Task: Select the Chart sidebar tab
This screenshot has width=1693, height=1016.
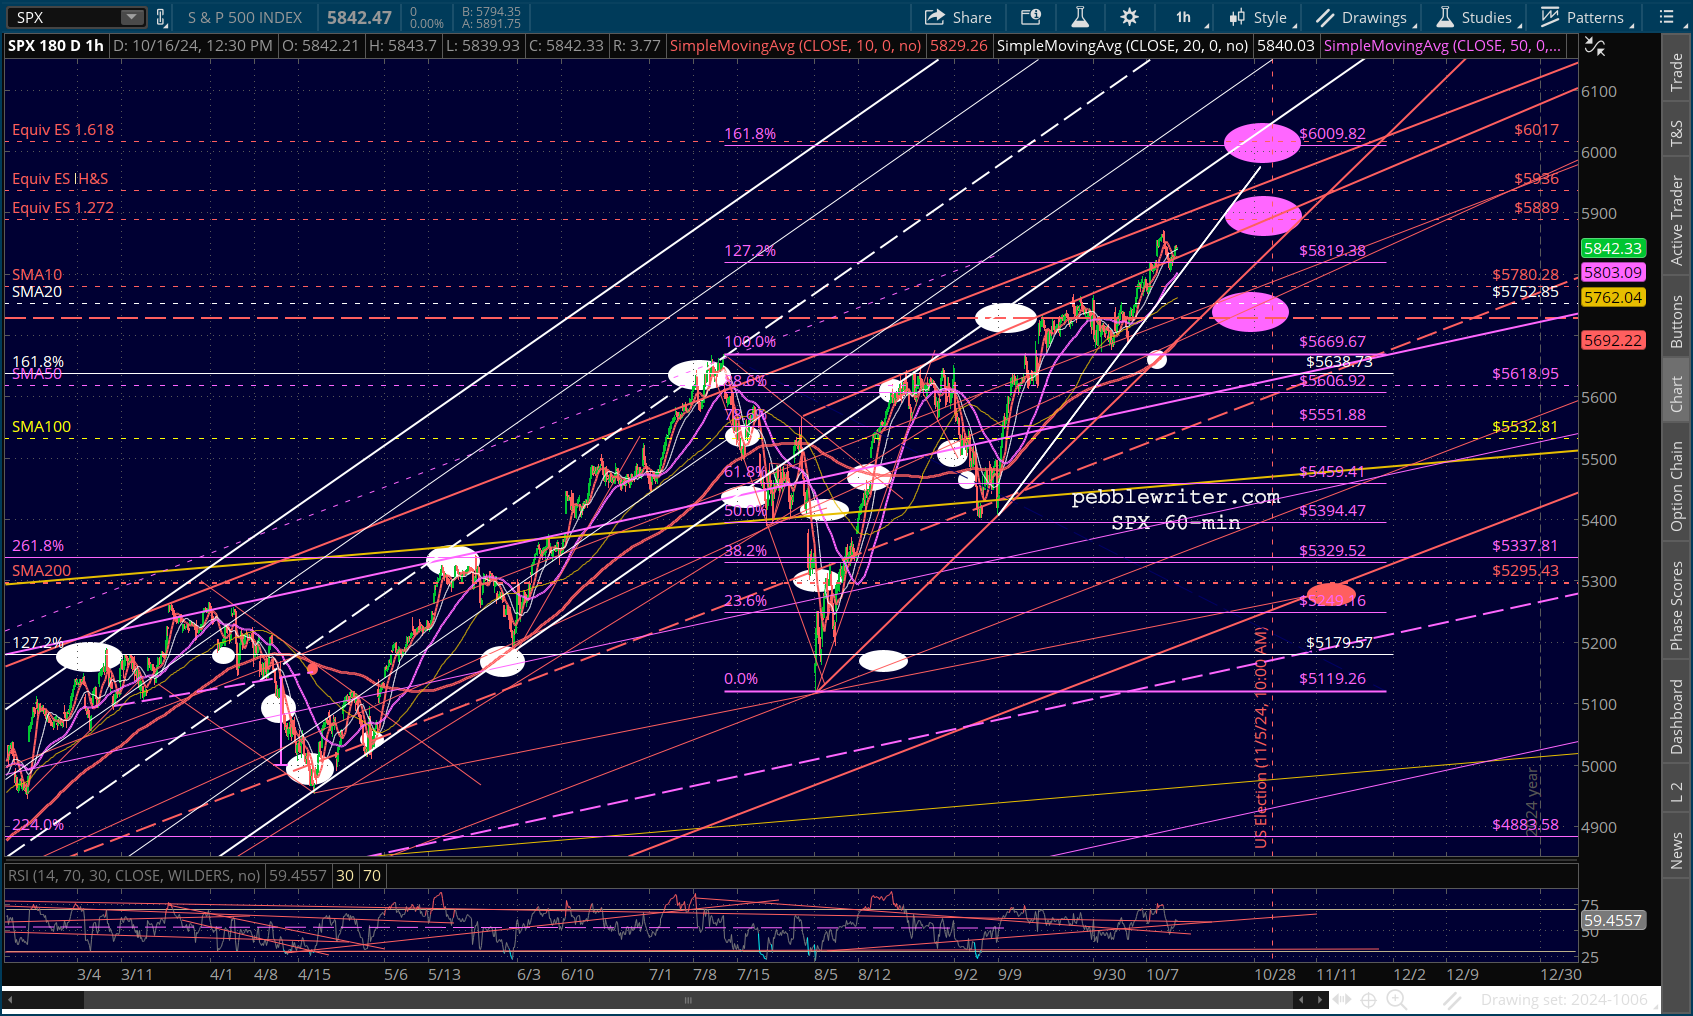Action: 1677,394
